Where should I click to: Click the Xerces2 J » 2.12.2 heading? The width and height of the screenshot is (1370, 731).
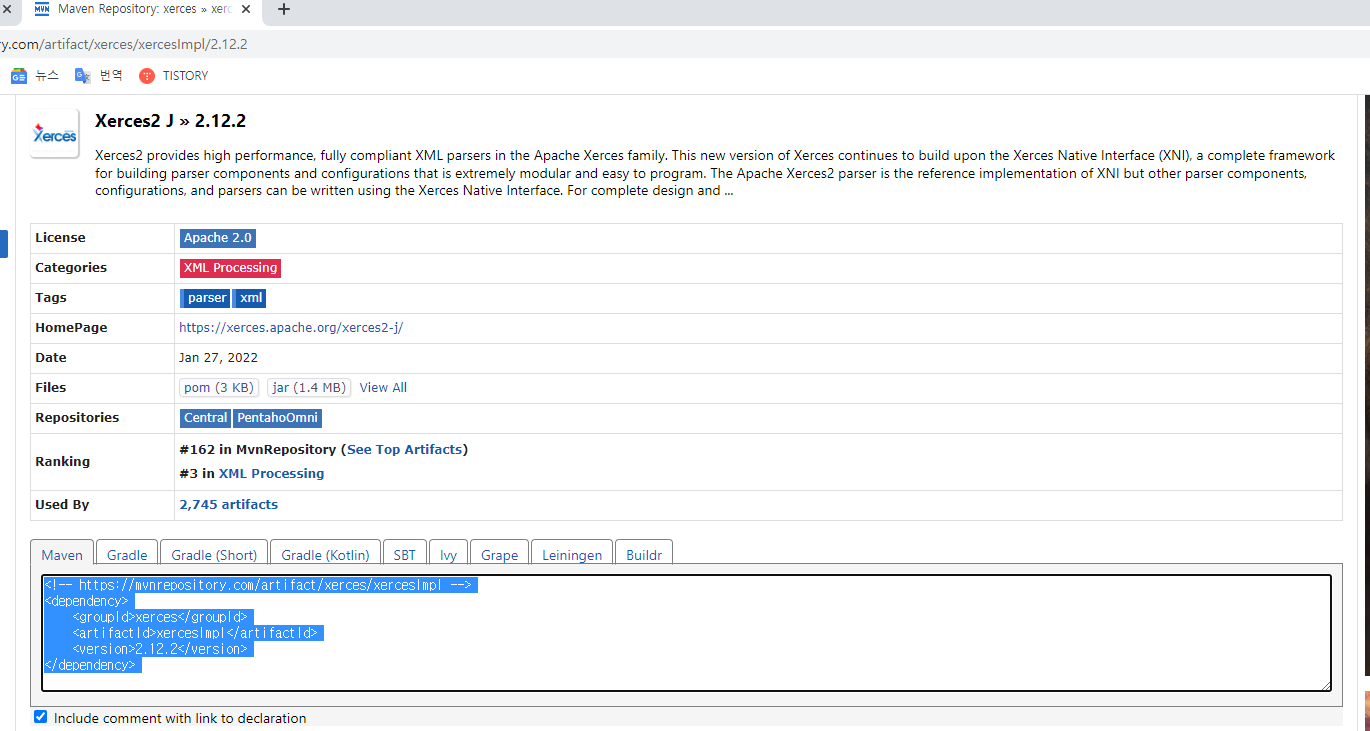170,121
